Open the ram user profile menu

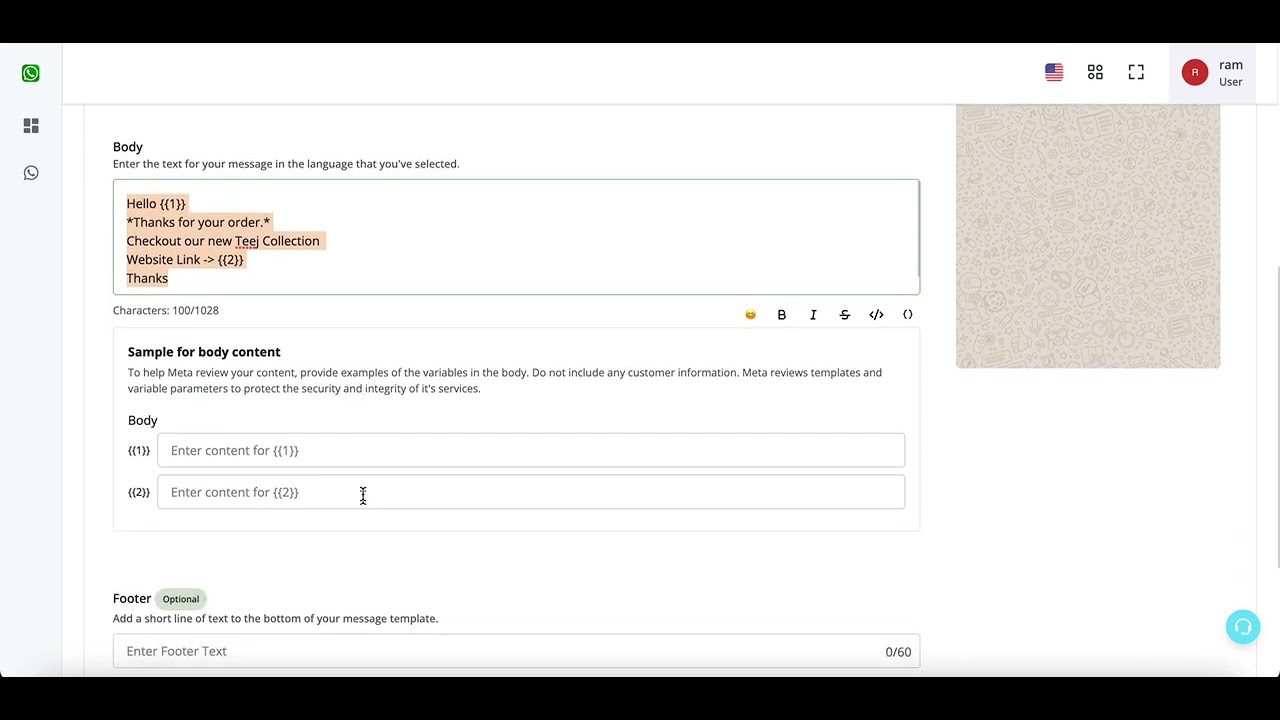1213,73
